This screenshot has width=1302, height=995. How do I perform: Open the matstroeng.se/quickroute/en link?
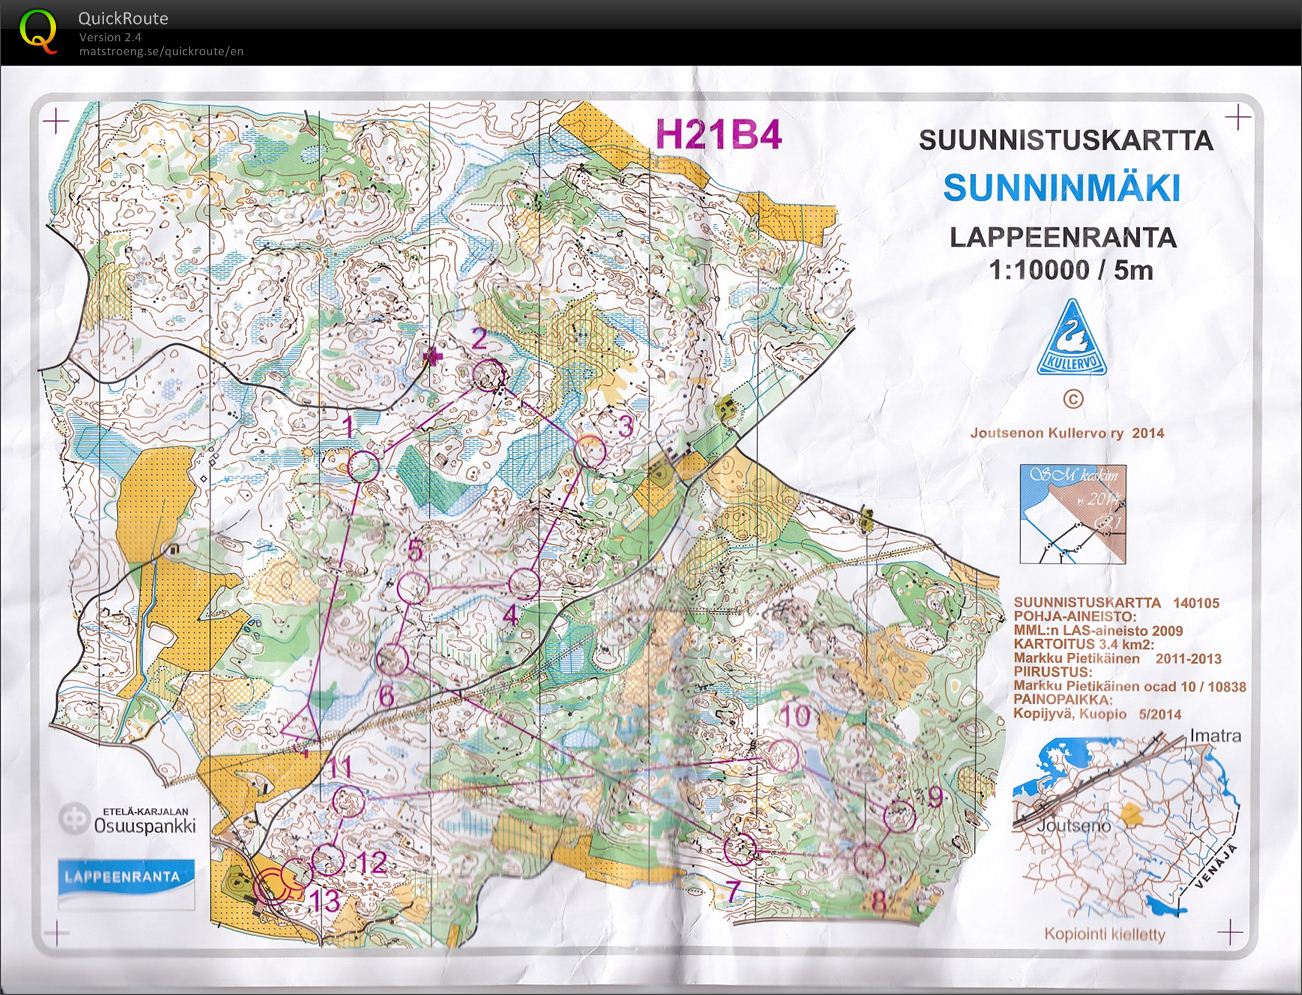click(161, 51)
